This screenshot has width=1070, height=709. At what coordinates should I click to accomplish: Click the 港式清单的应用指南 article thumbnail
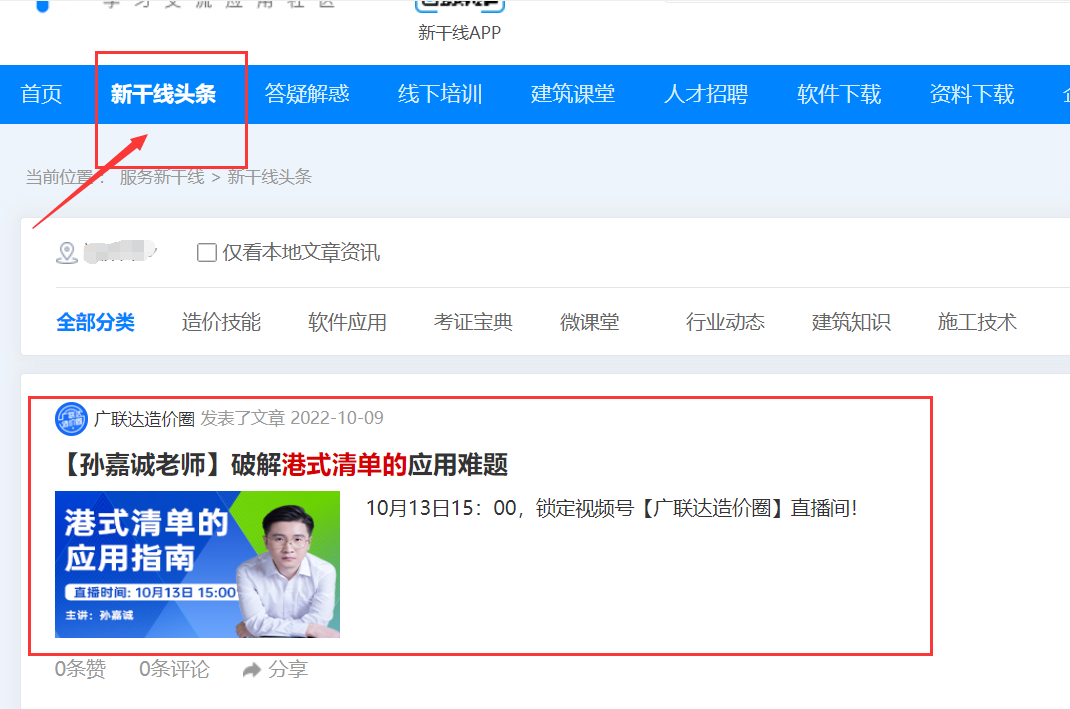[x=197, y=564]
